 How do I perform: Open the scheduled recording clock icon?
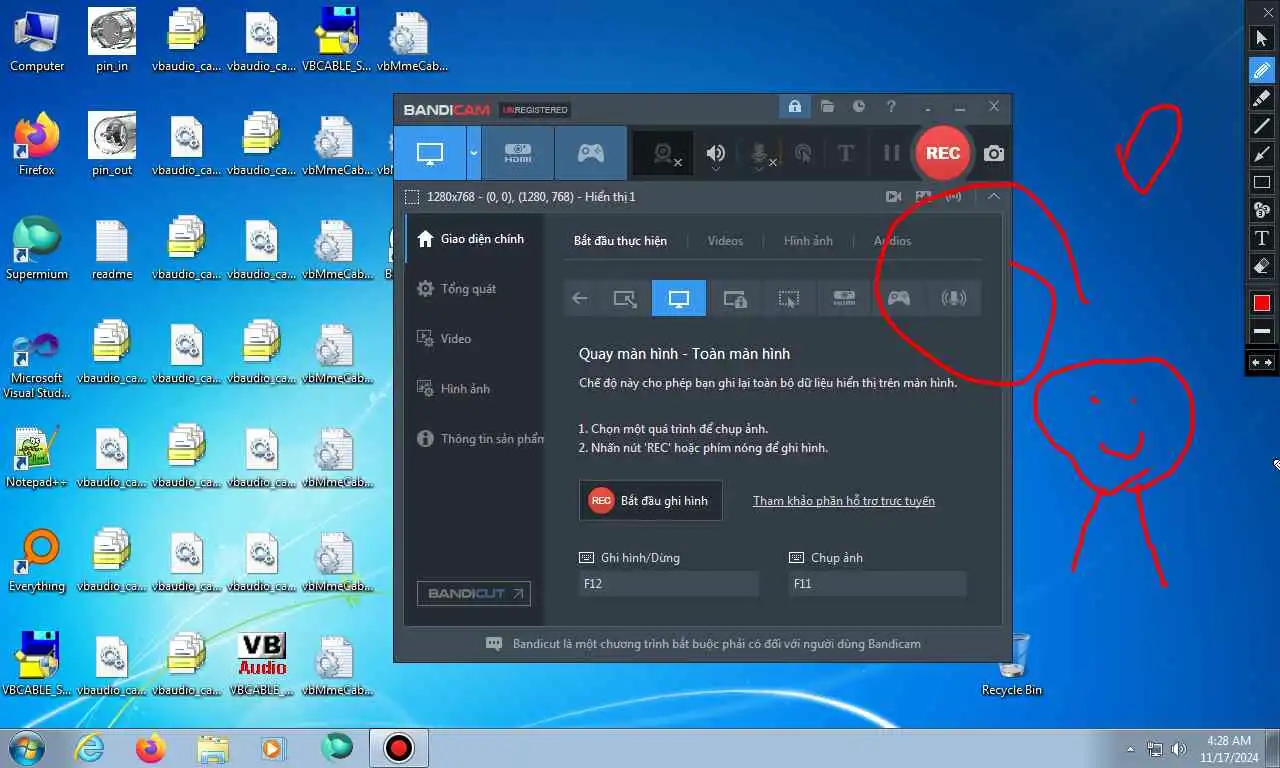tap(859, 106)
